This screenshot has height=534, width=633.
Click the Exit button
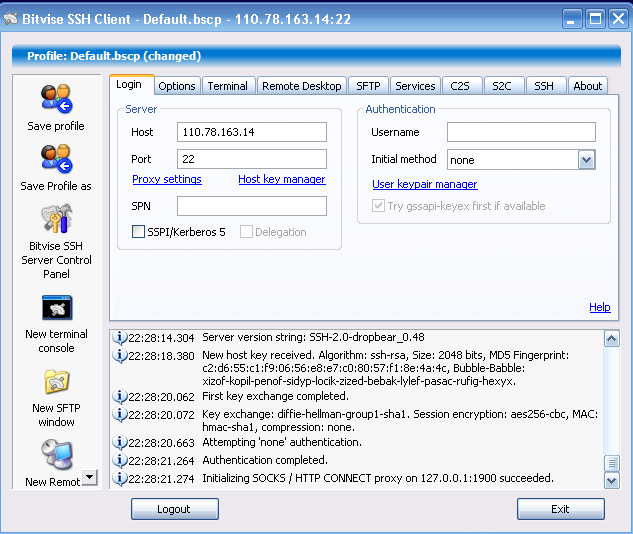click(x=560, y=509)
